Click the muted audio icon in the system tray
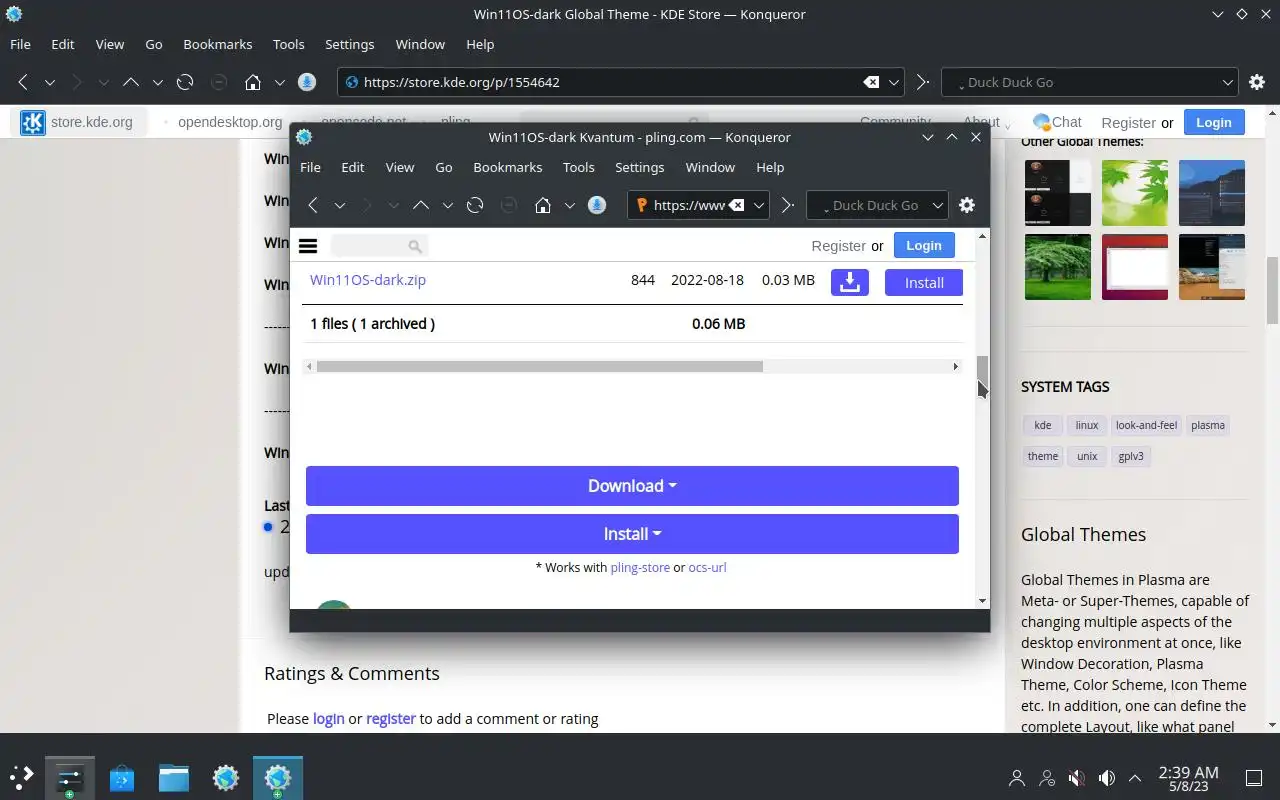 coord(1077,777)
